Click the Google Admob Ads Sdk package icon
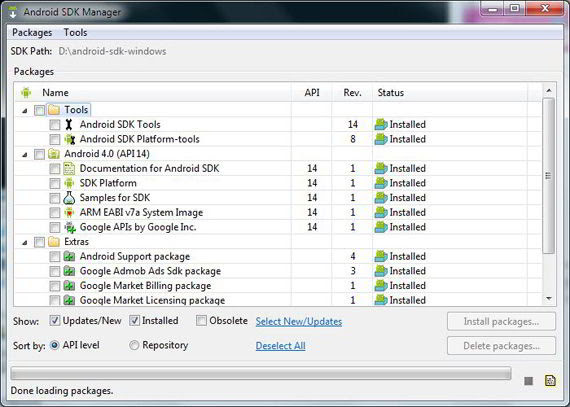The width and height of the screenshot is (570, 407). click(x=69, y=271)
